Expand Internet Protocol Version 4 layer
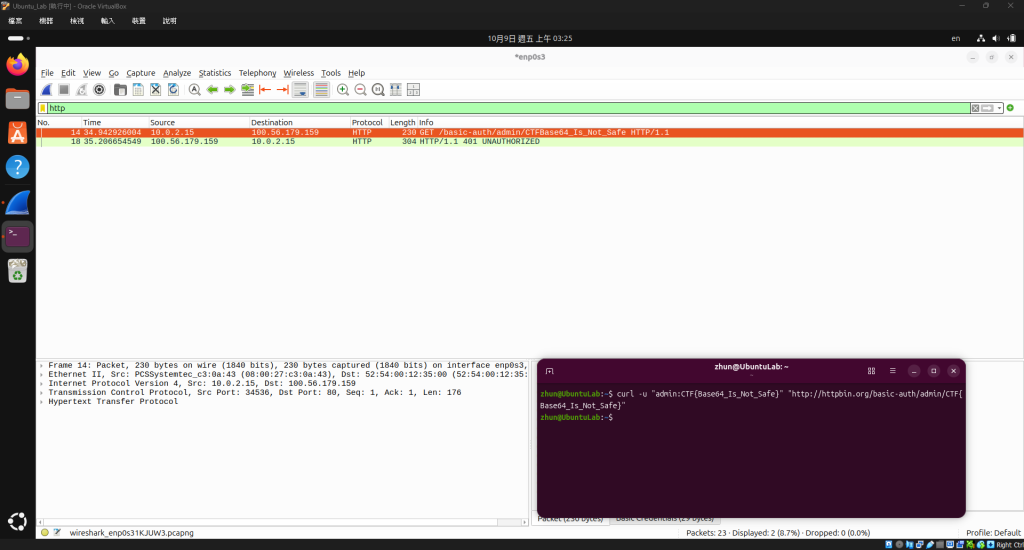Image resolution: width=1024 pixels, height=550 pixels. pyautogui.click(x=42, y=384)
